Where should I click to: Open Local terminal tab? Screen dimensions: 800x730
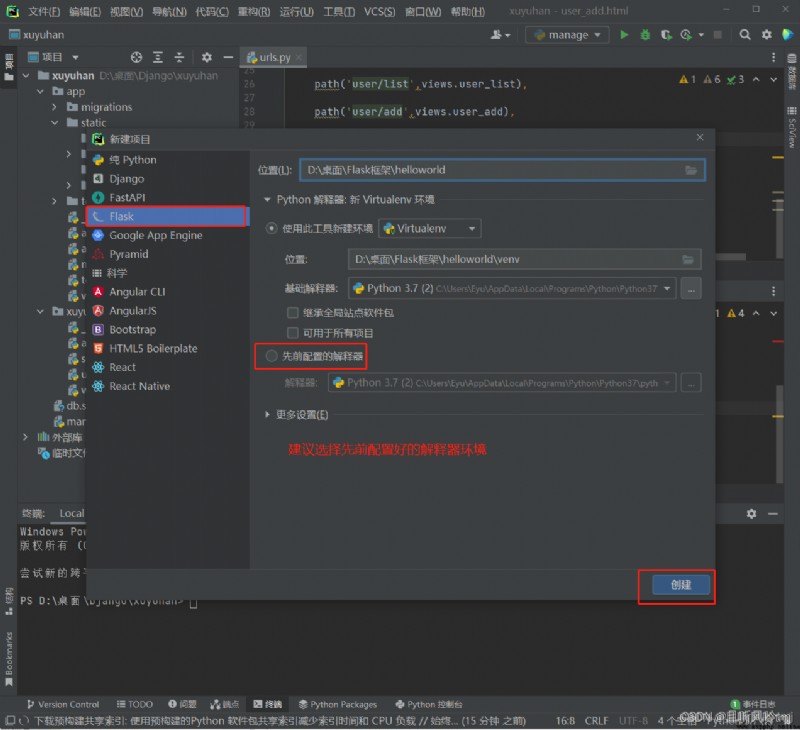click(x=72, y=514)
